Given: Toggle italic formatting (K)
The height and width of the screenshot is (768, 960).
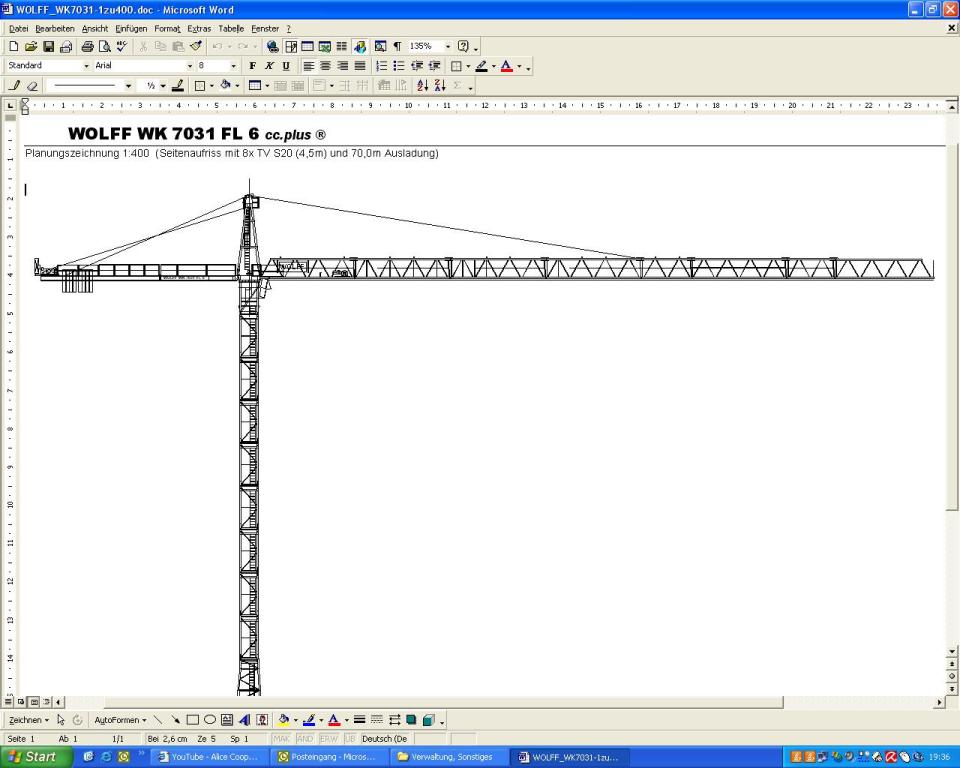Looking at the screenshot, I should (269, 66).
